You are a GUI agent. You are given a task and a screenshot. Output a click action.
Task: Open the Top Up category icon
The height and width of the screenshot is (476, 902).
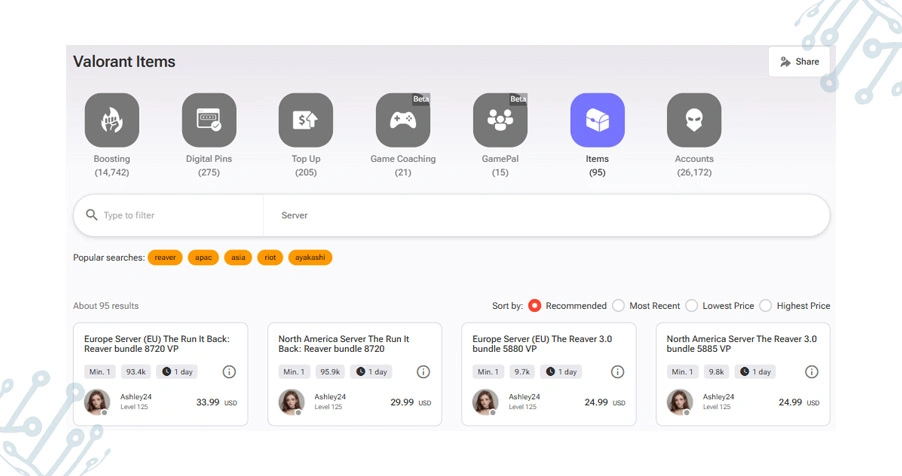point(305,121)
